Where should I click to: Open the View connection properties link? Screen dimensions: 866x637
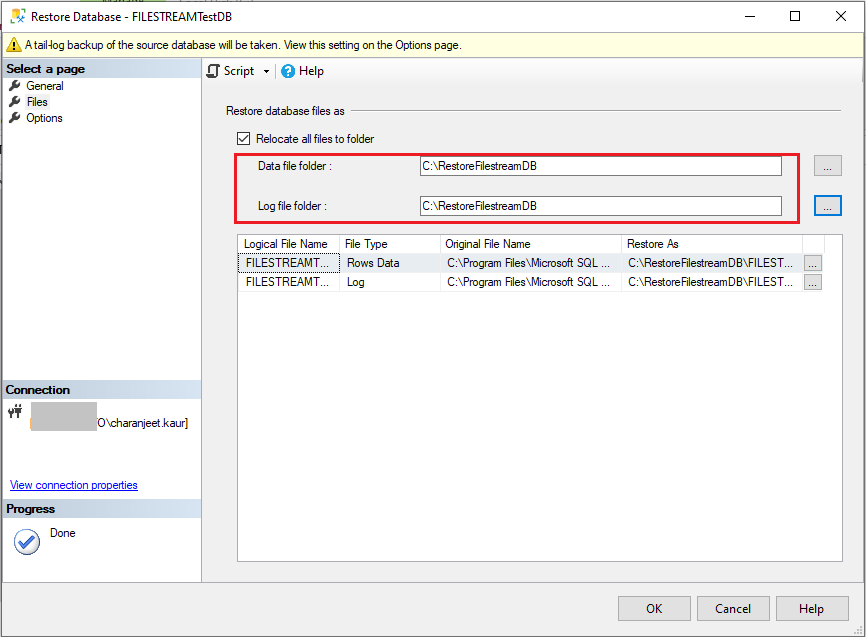coord(72,485)
